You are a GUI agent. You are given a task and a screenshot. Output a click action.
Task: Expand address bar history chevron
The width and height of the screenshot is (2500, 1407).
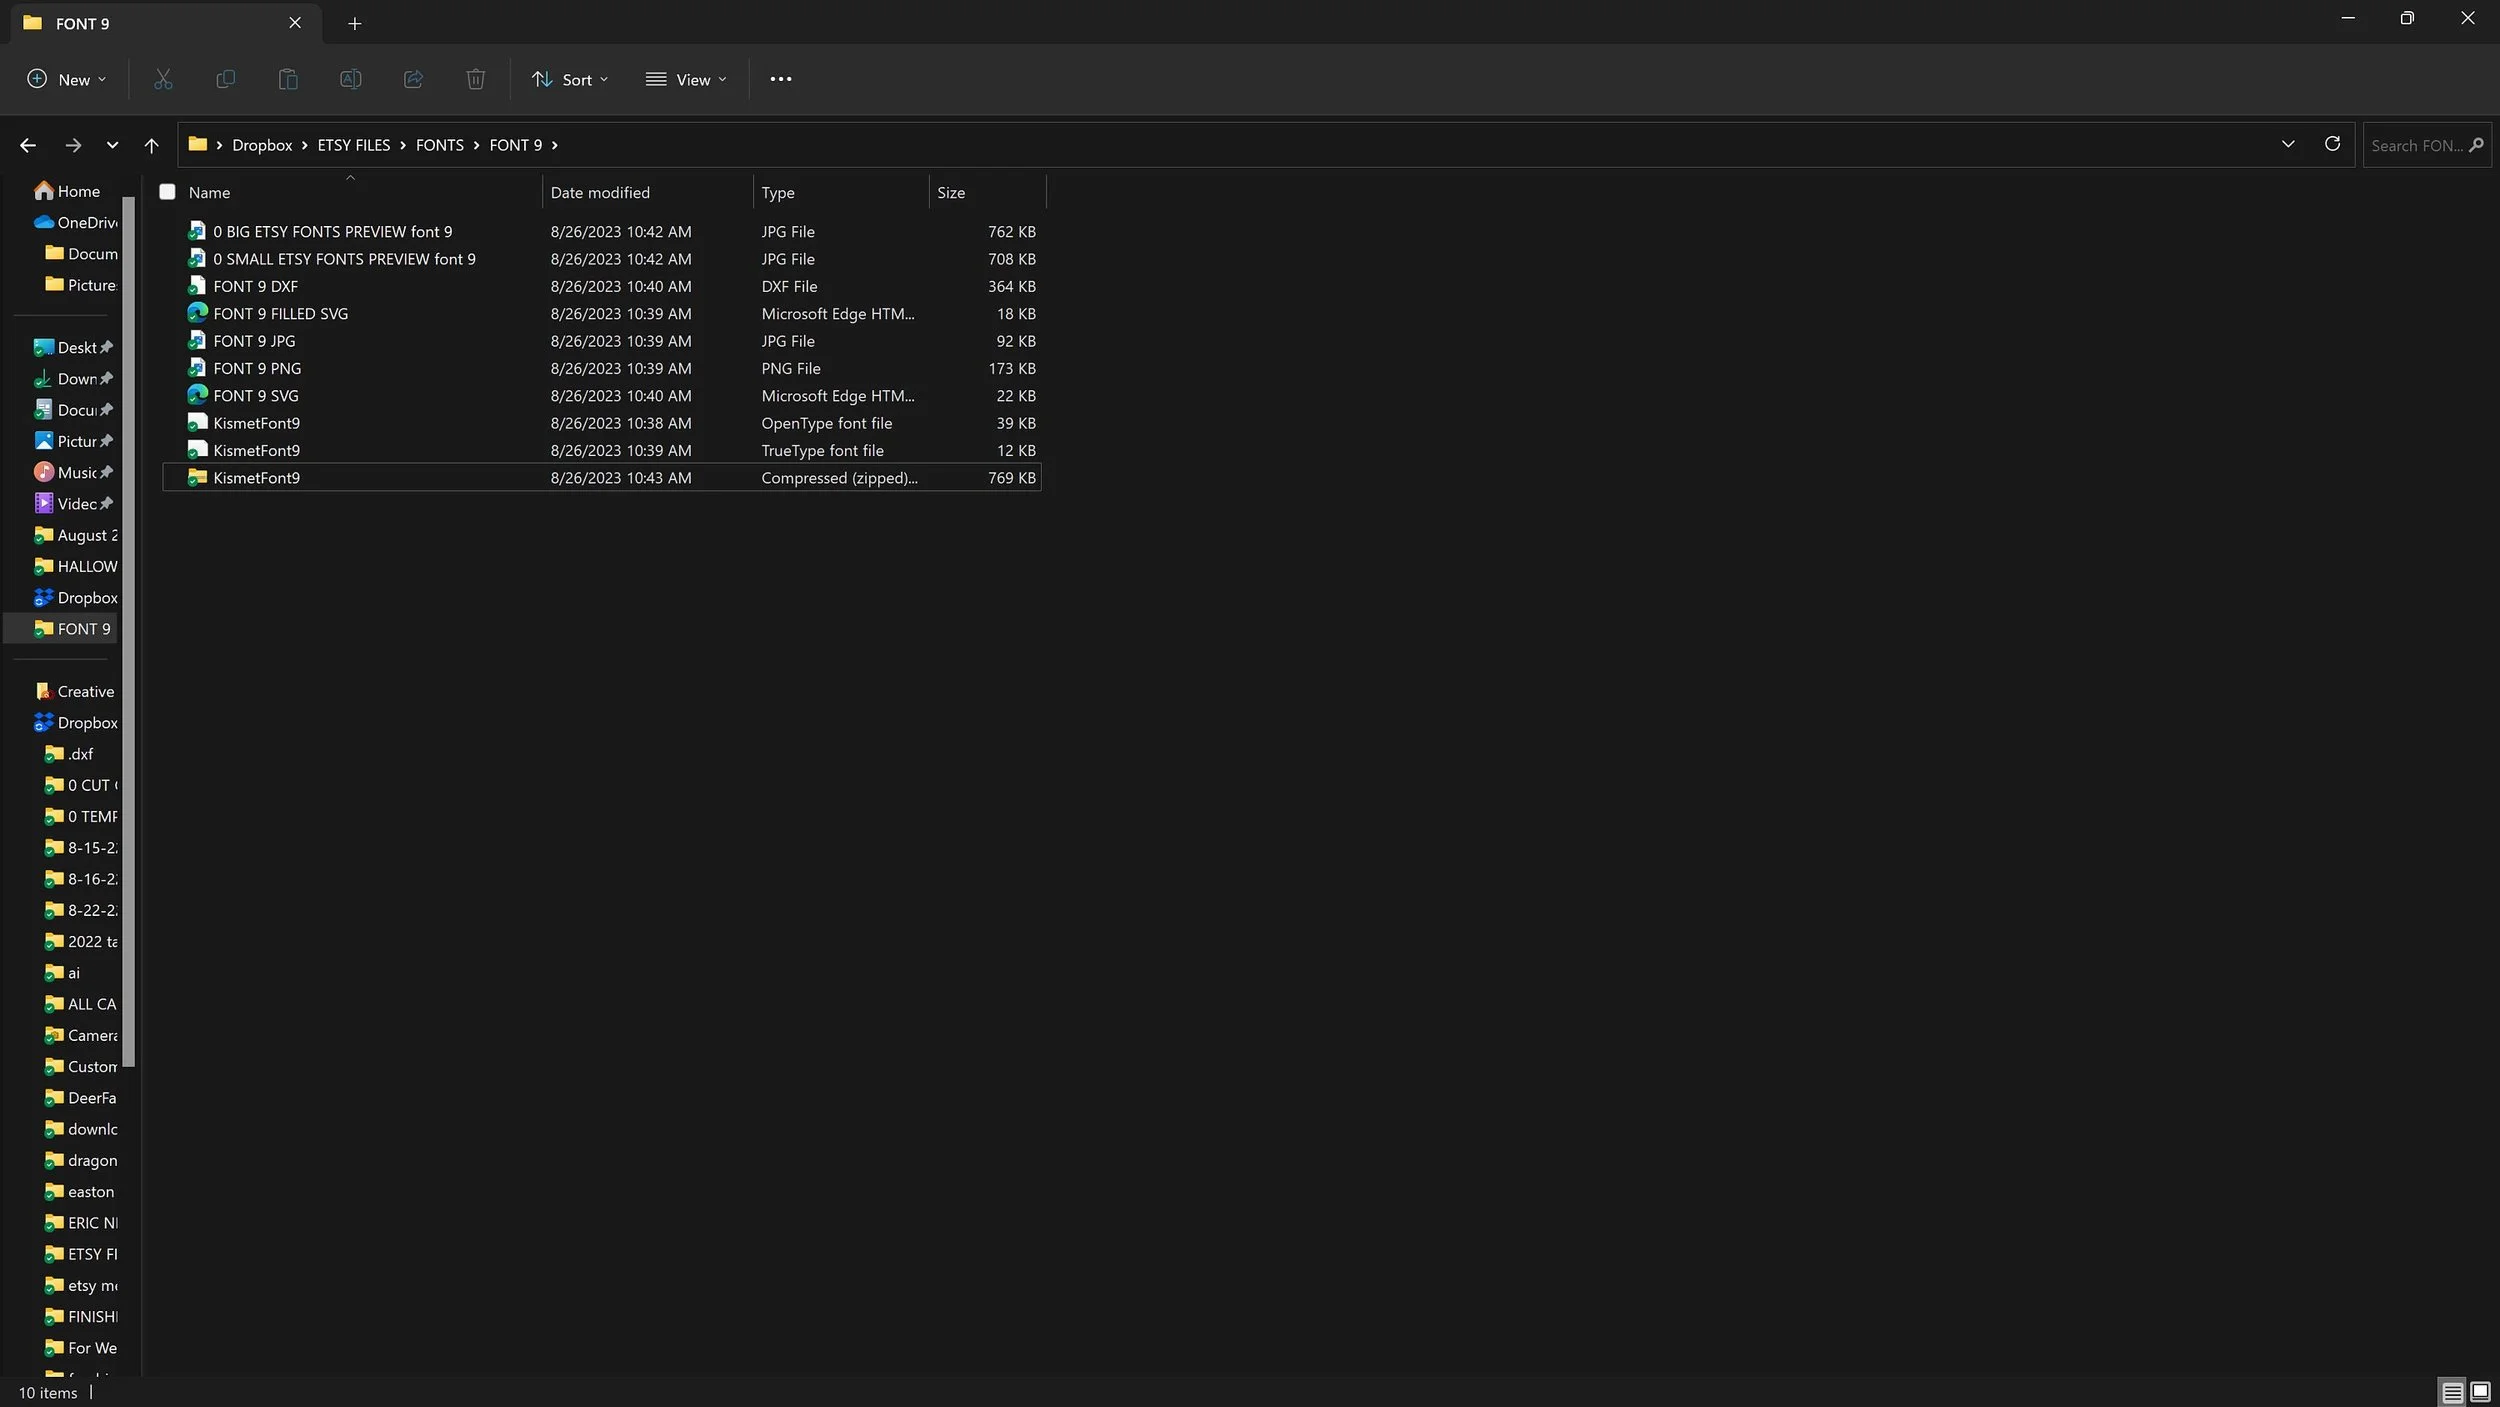[x=2288, y=144]
